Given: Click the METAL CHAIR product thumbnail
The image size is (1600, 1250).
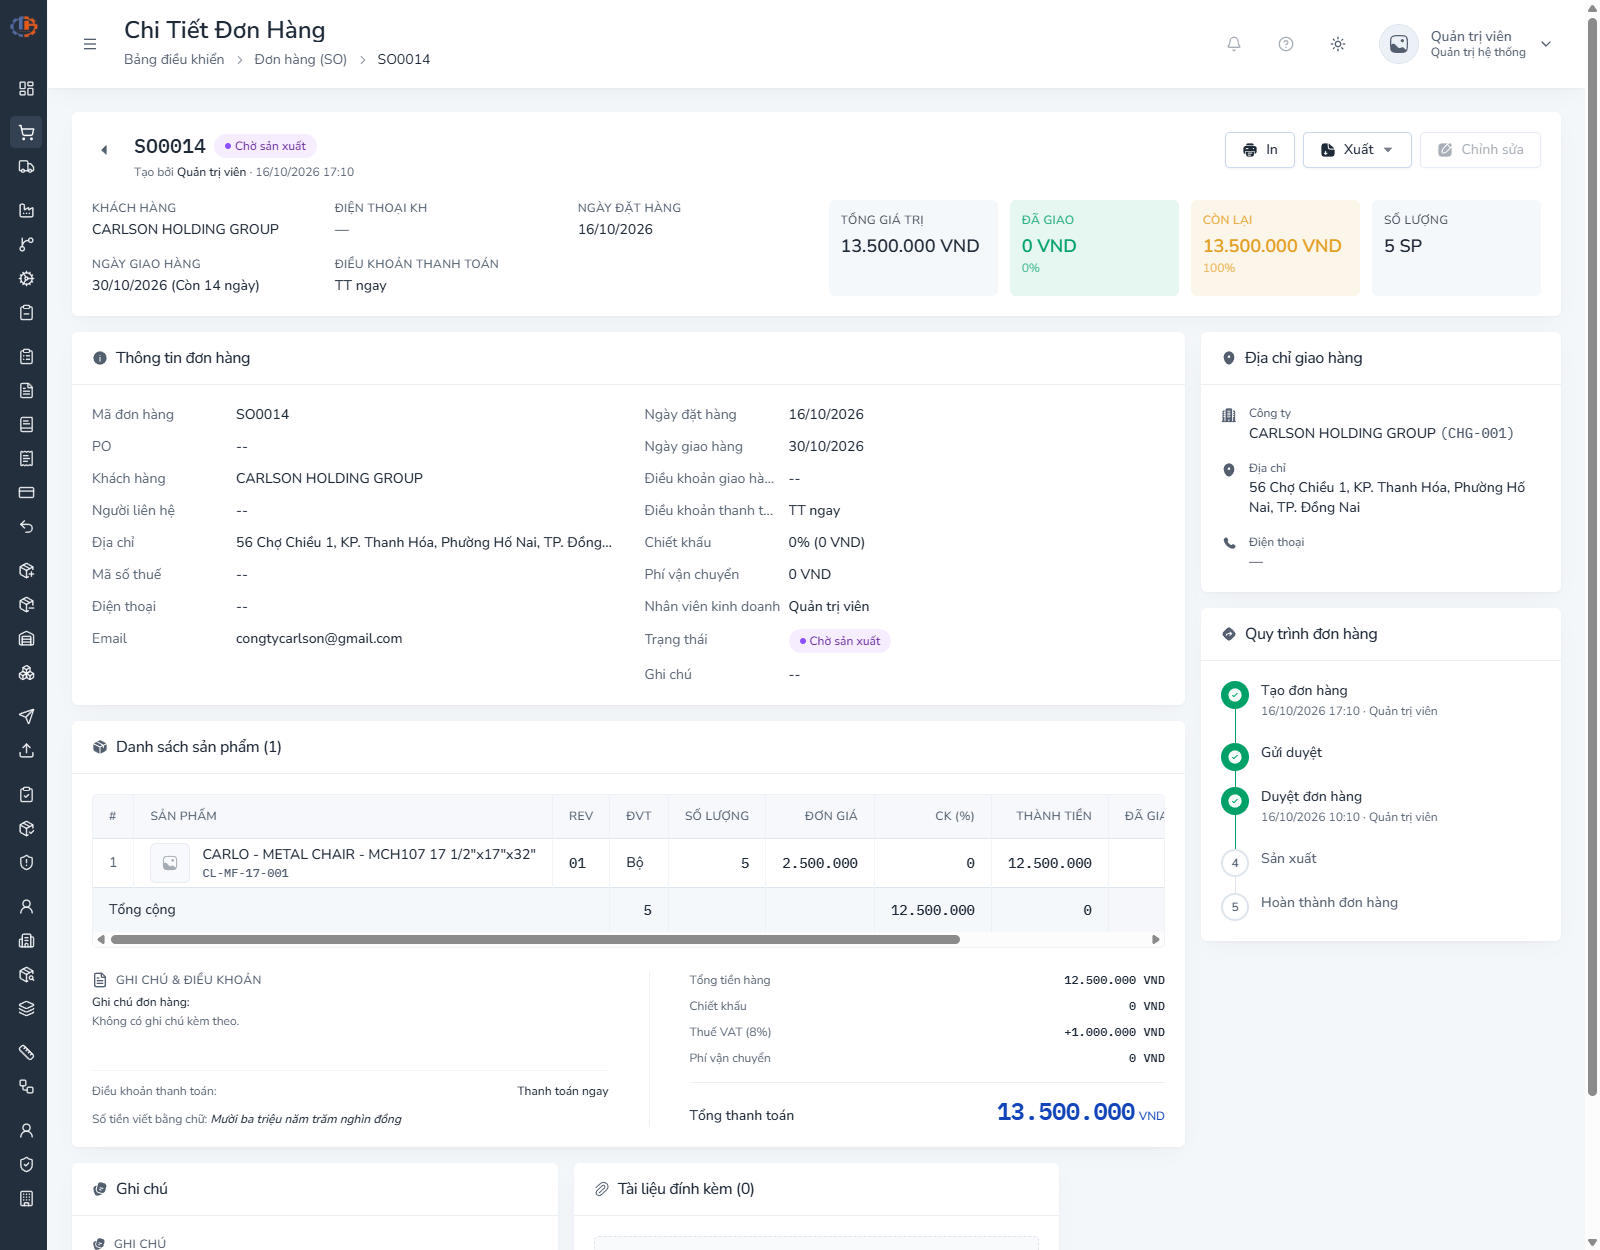Looking at the screenshot, I should (x=170, y=863).
